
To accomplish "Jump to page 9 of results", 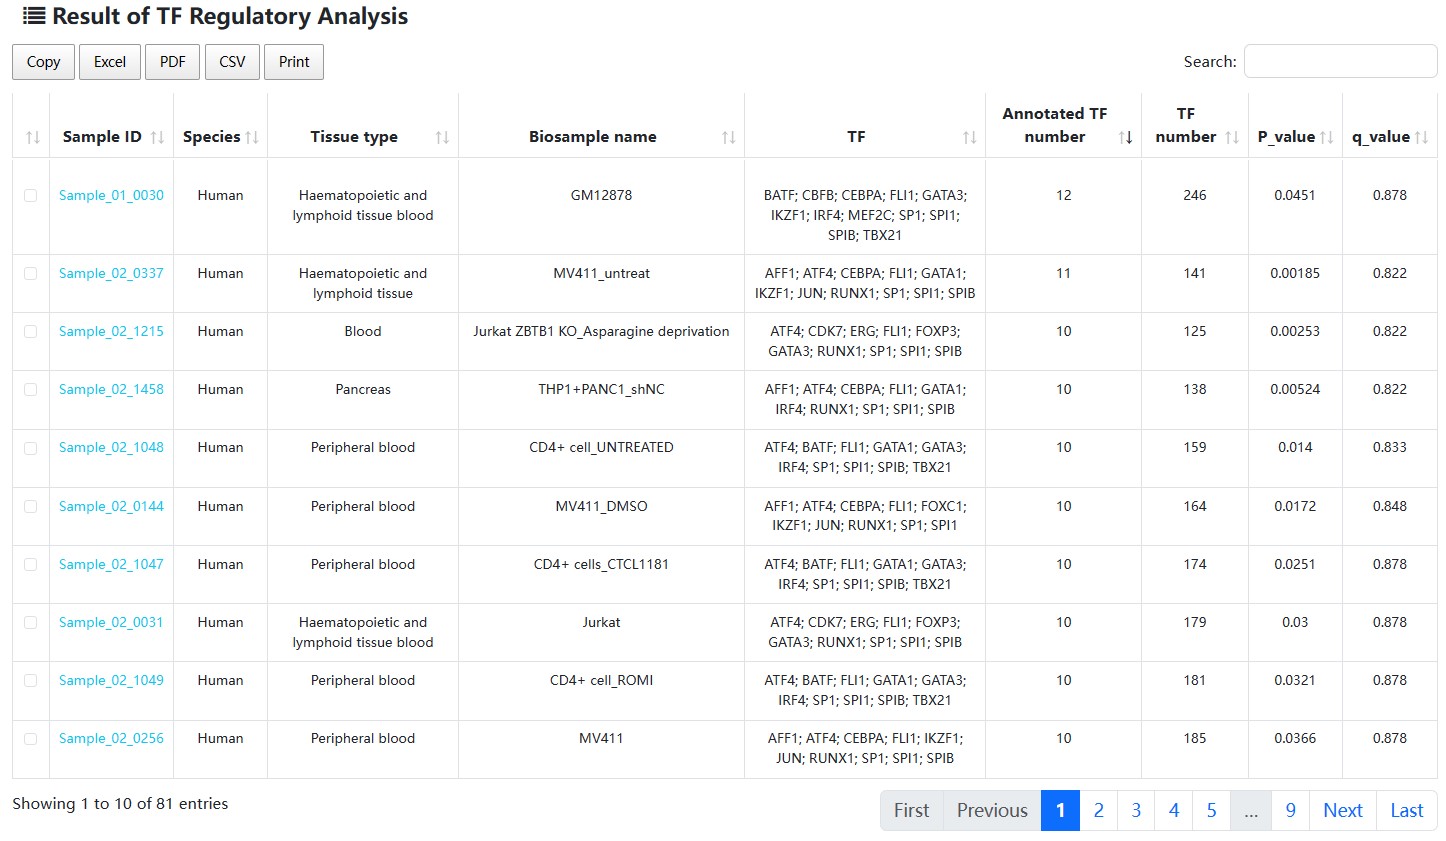I will click(1291, 811).
